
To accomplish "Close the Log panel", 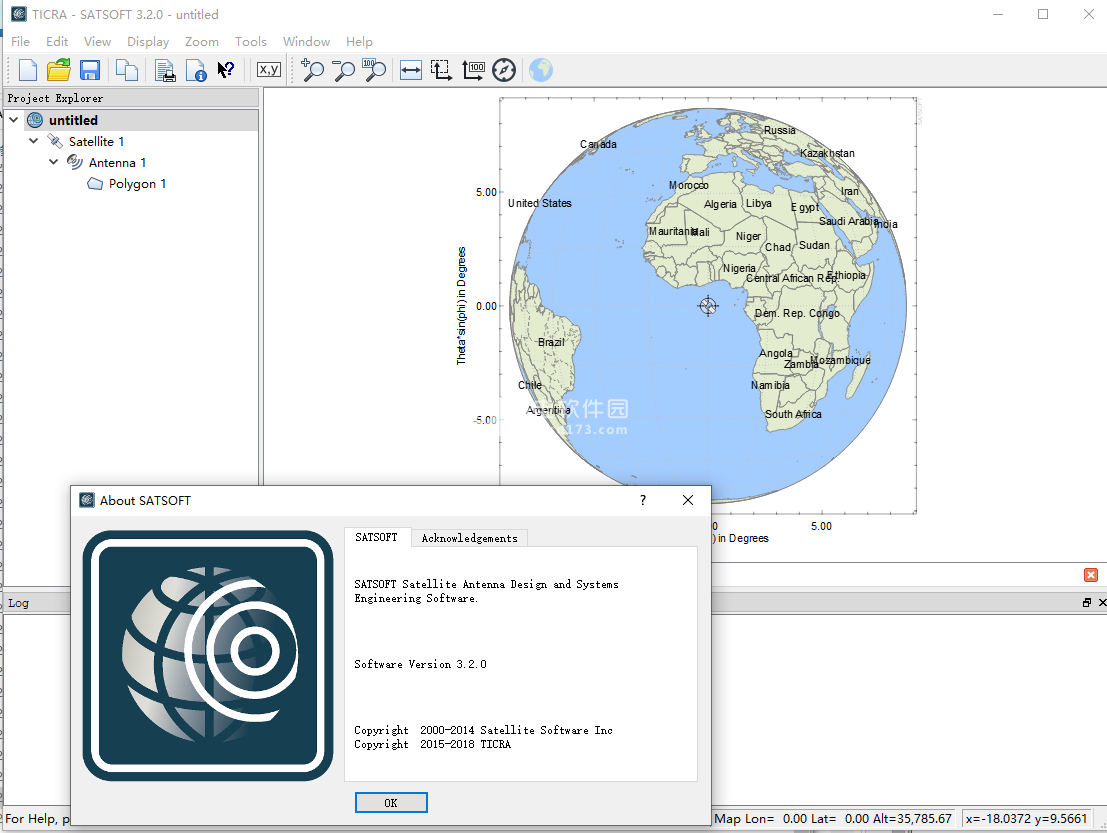I will [1102, 602].
